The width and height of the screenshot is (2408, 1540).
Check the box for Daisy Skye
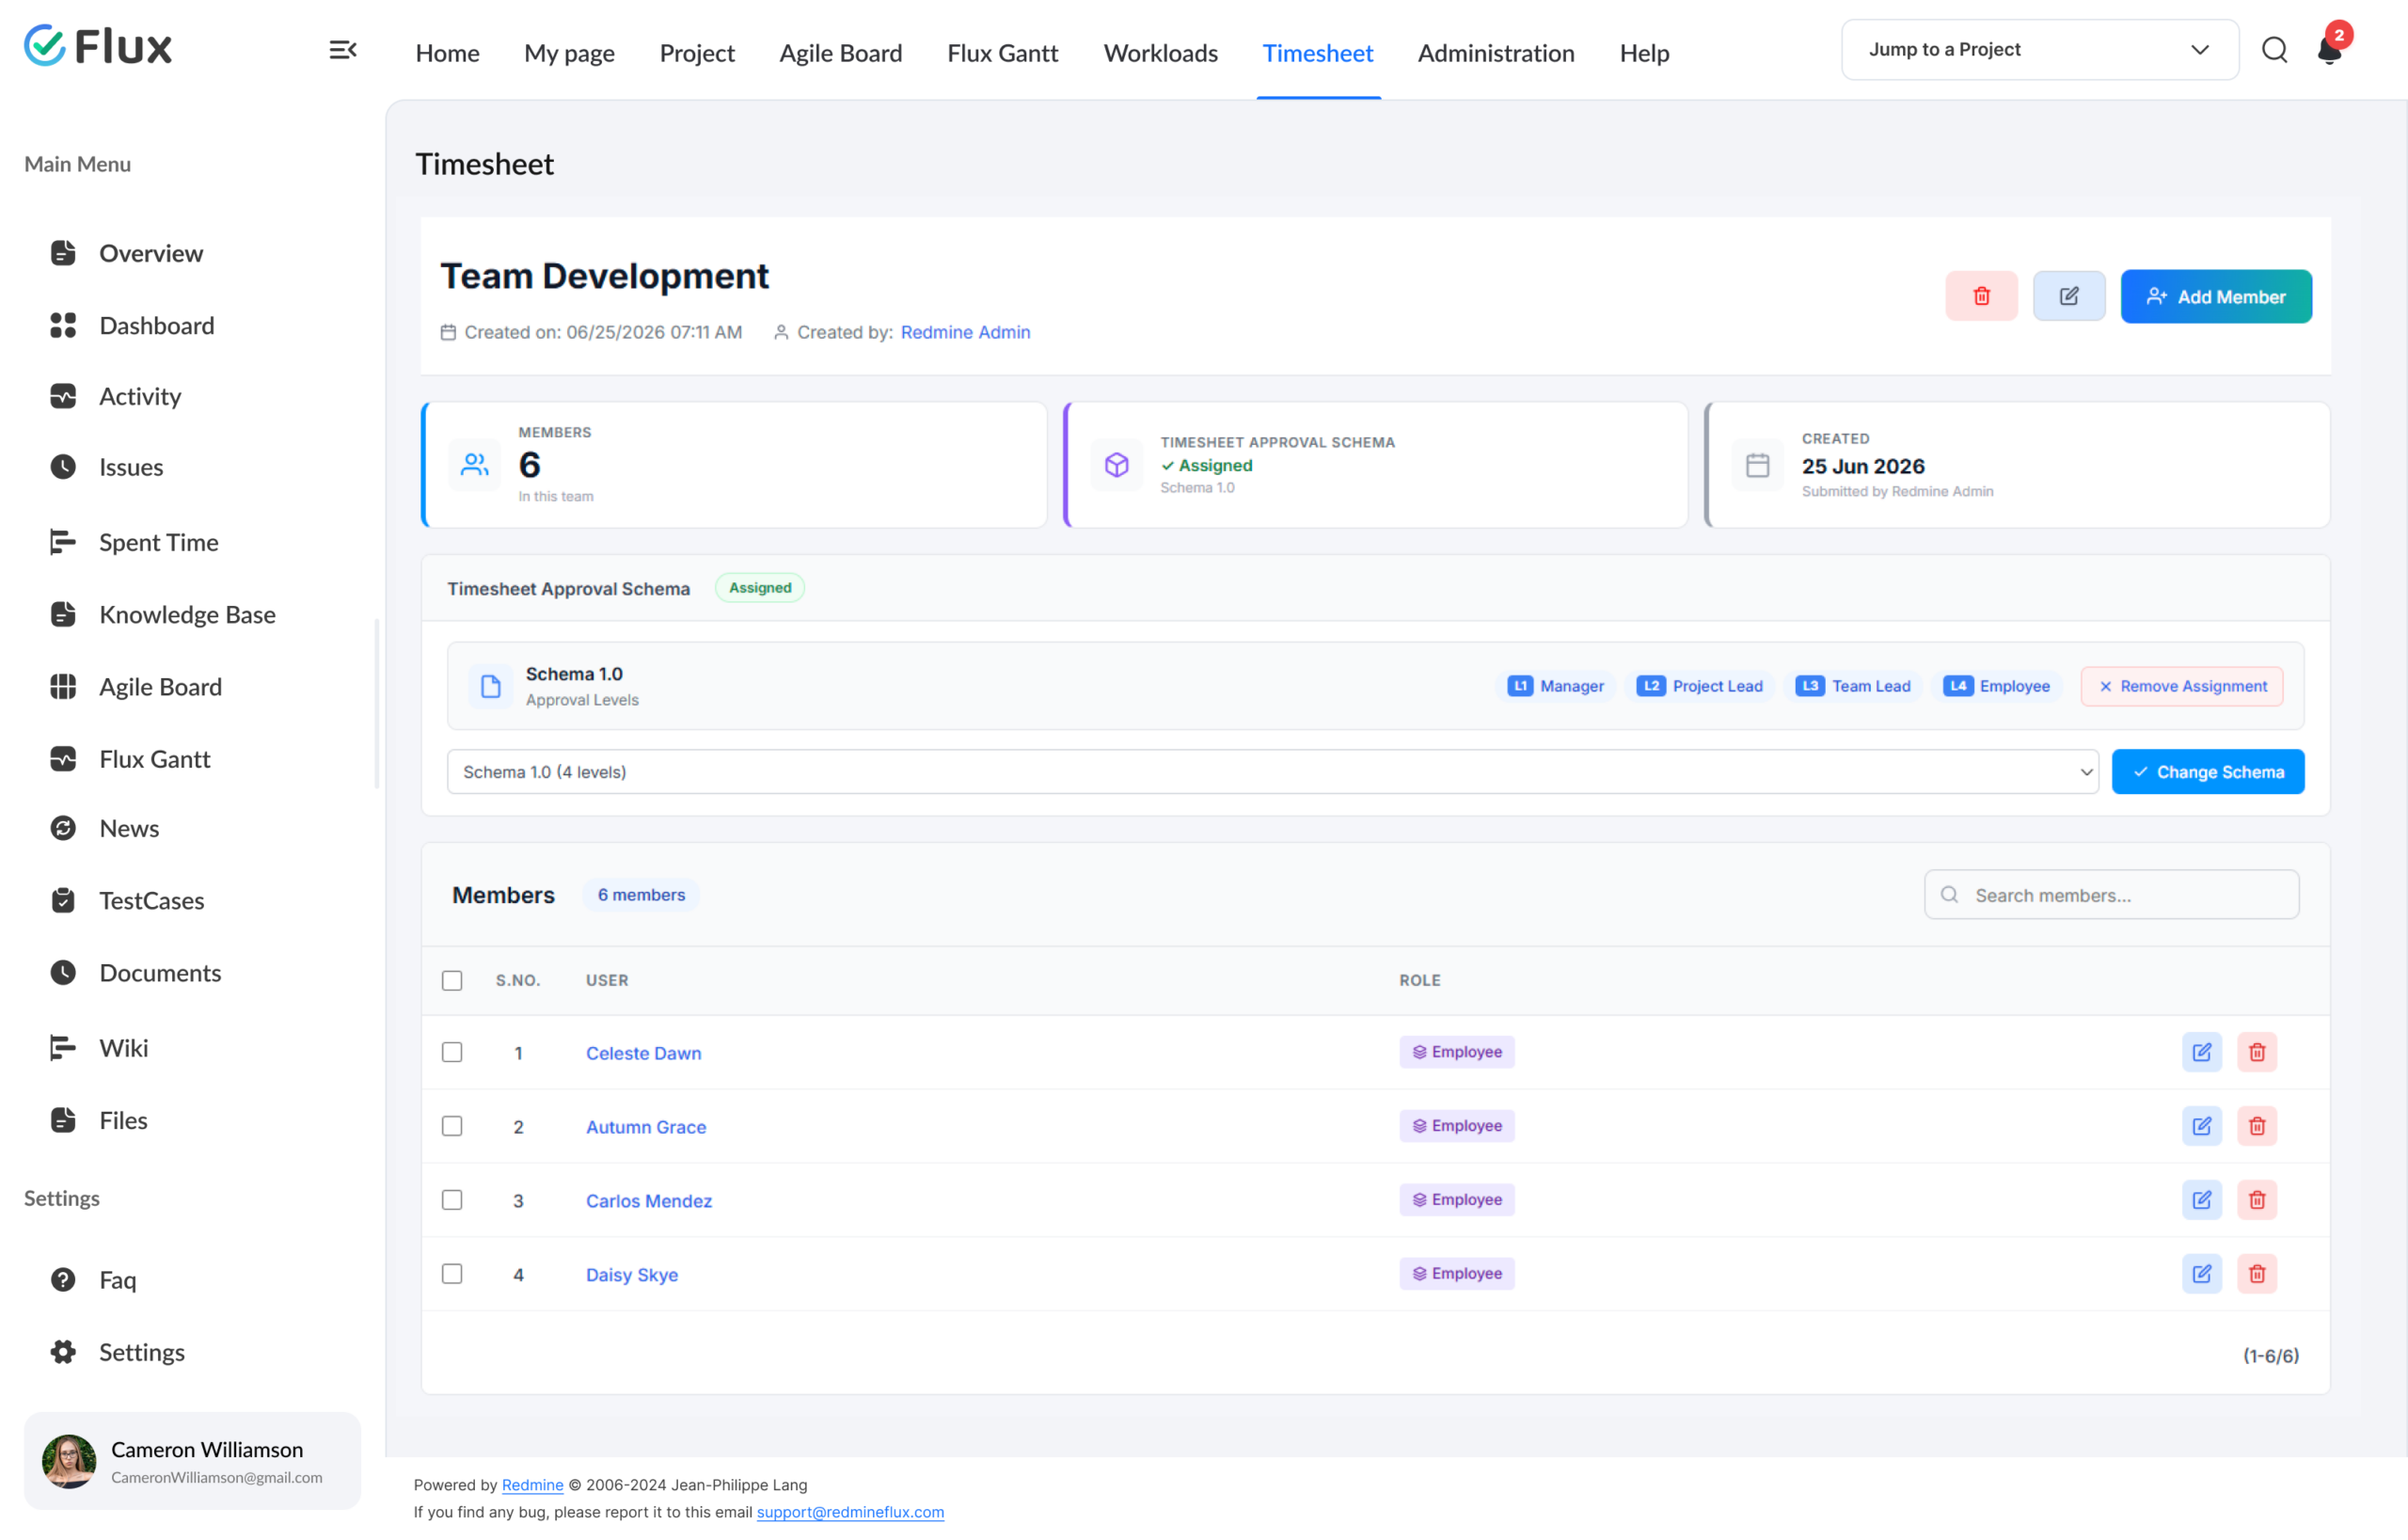[452, 1274]
